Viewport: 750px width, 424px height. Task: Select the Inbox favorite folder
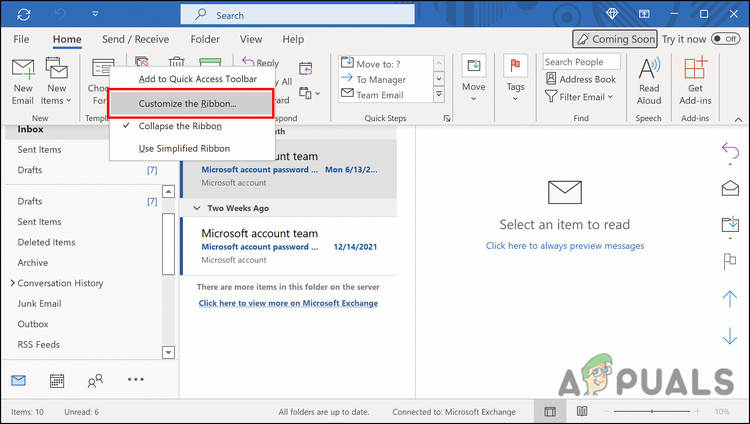[30, 129]
